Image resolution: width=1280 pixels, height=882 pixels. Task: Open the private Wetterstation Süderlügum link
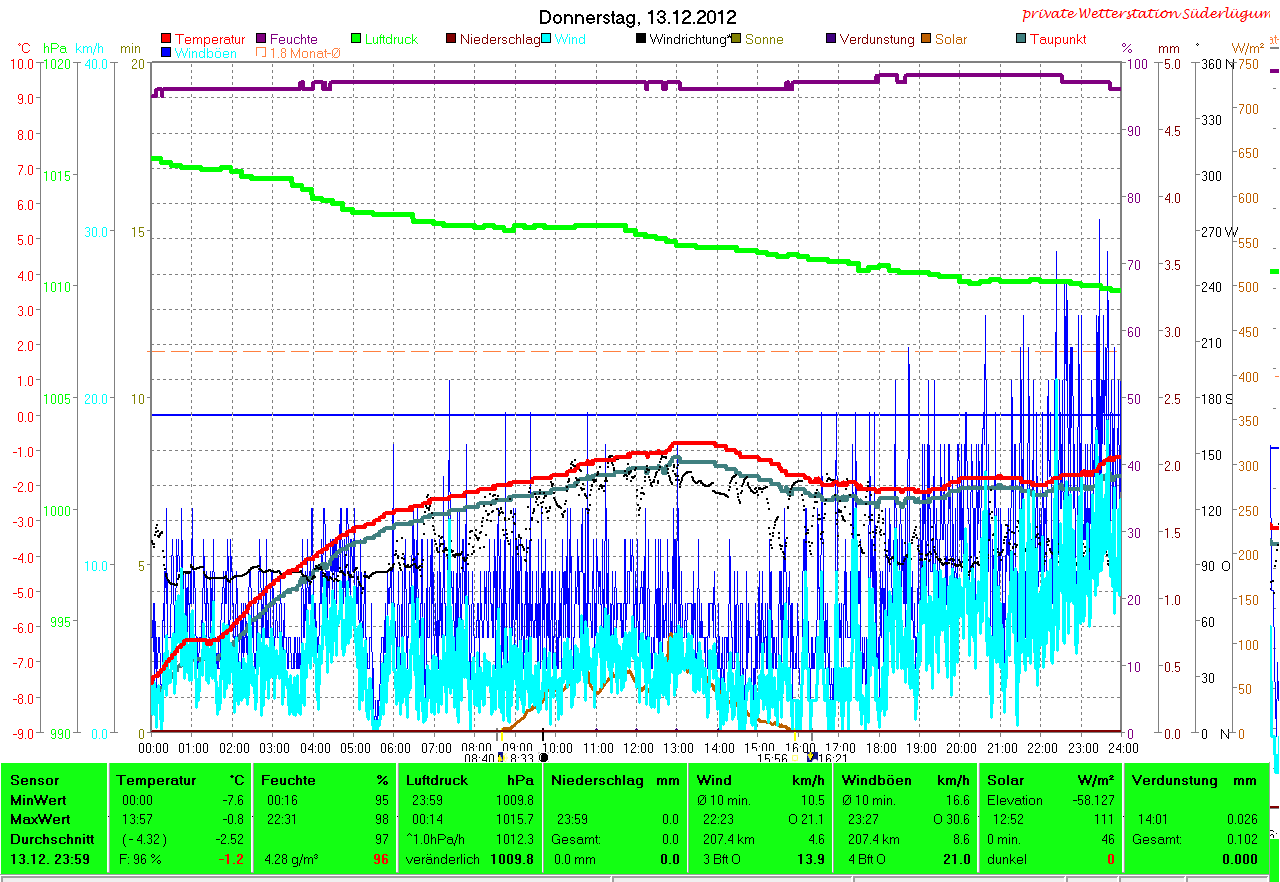coord(1149,14)
